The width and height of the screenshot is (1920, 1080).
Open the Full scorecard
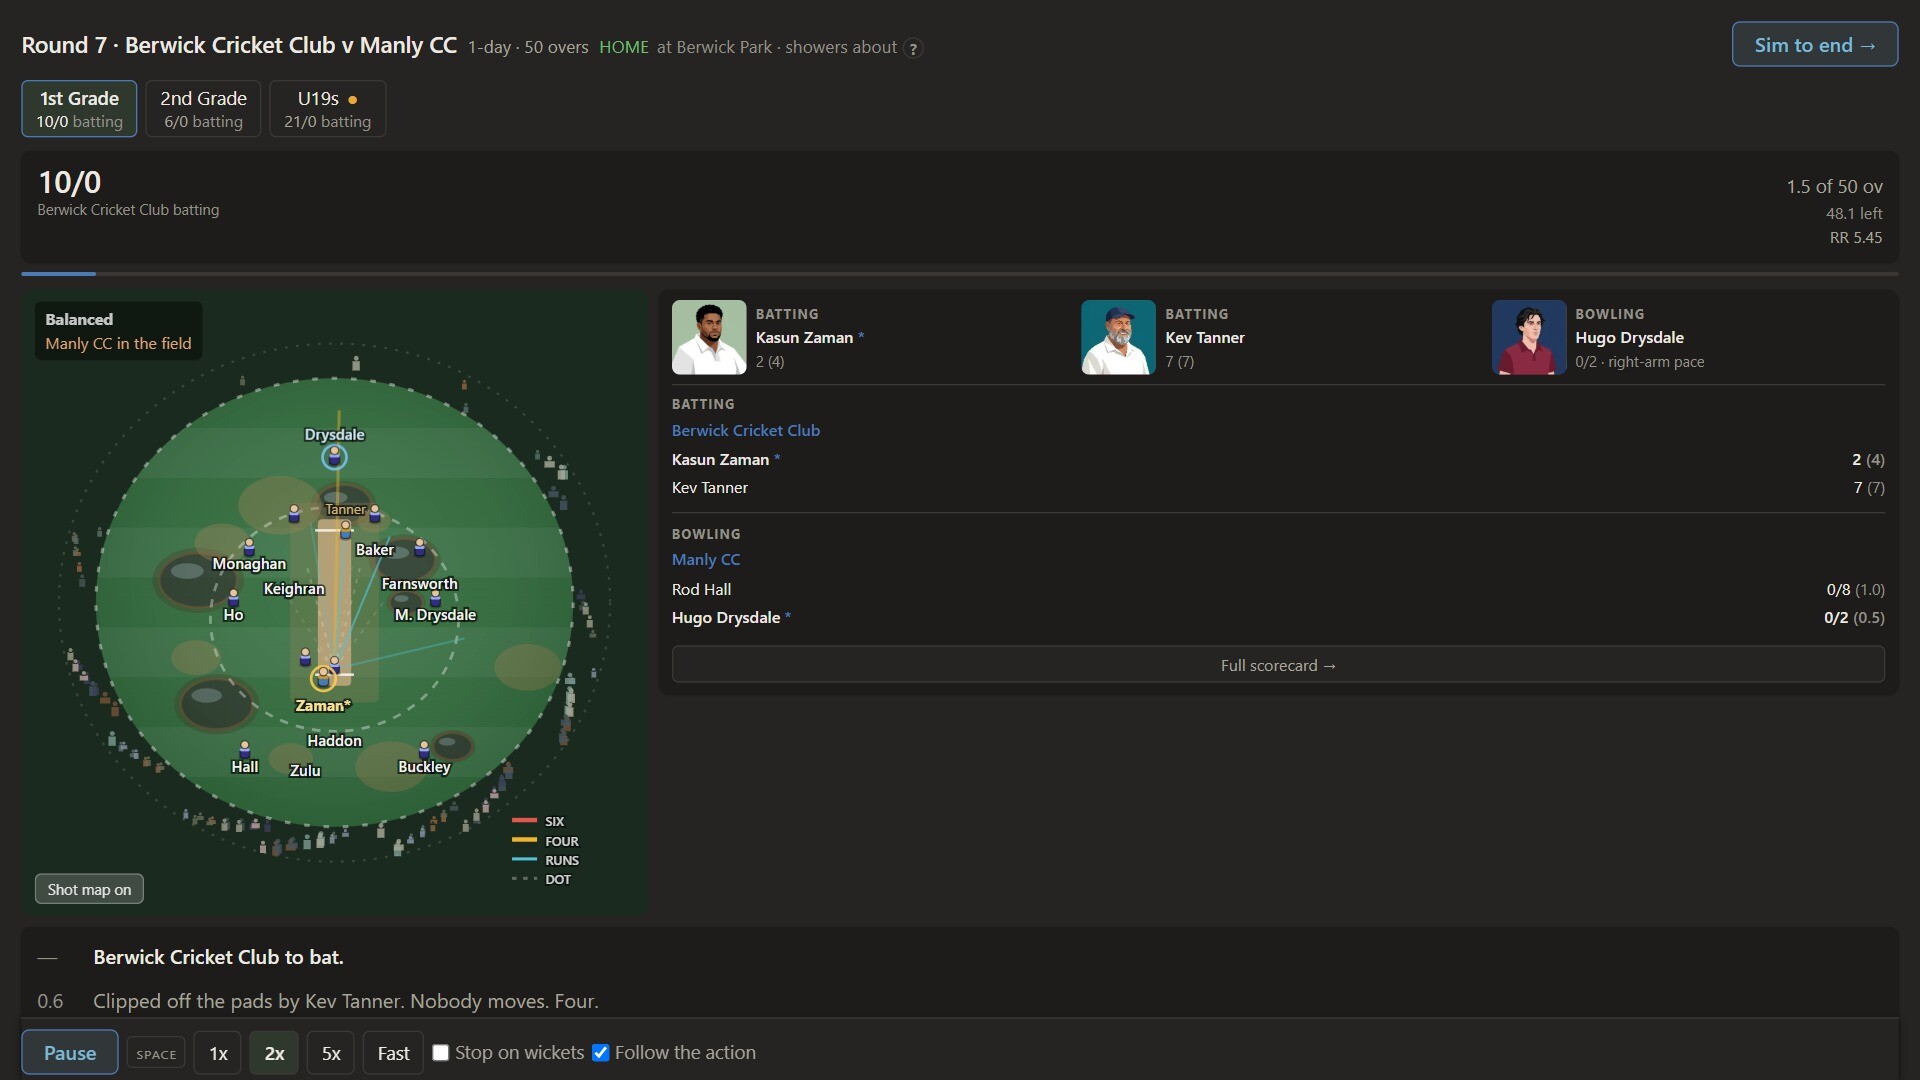1278,665
